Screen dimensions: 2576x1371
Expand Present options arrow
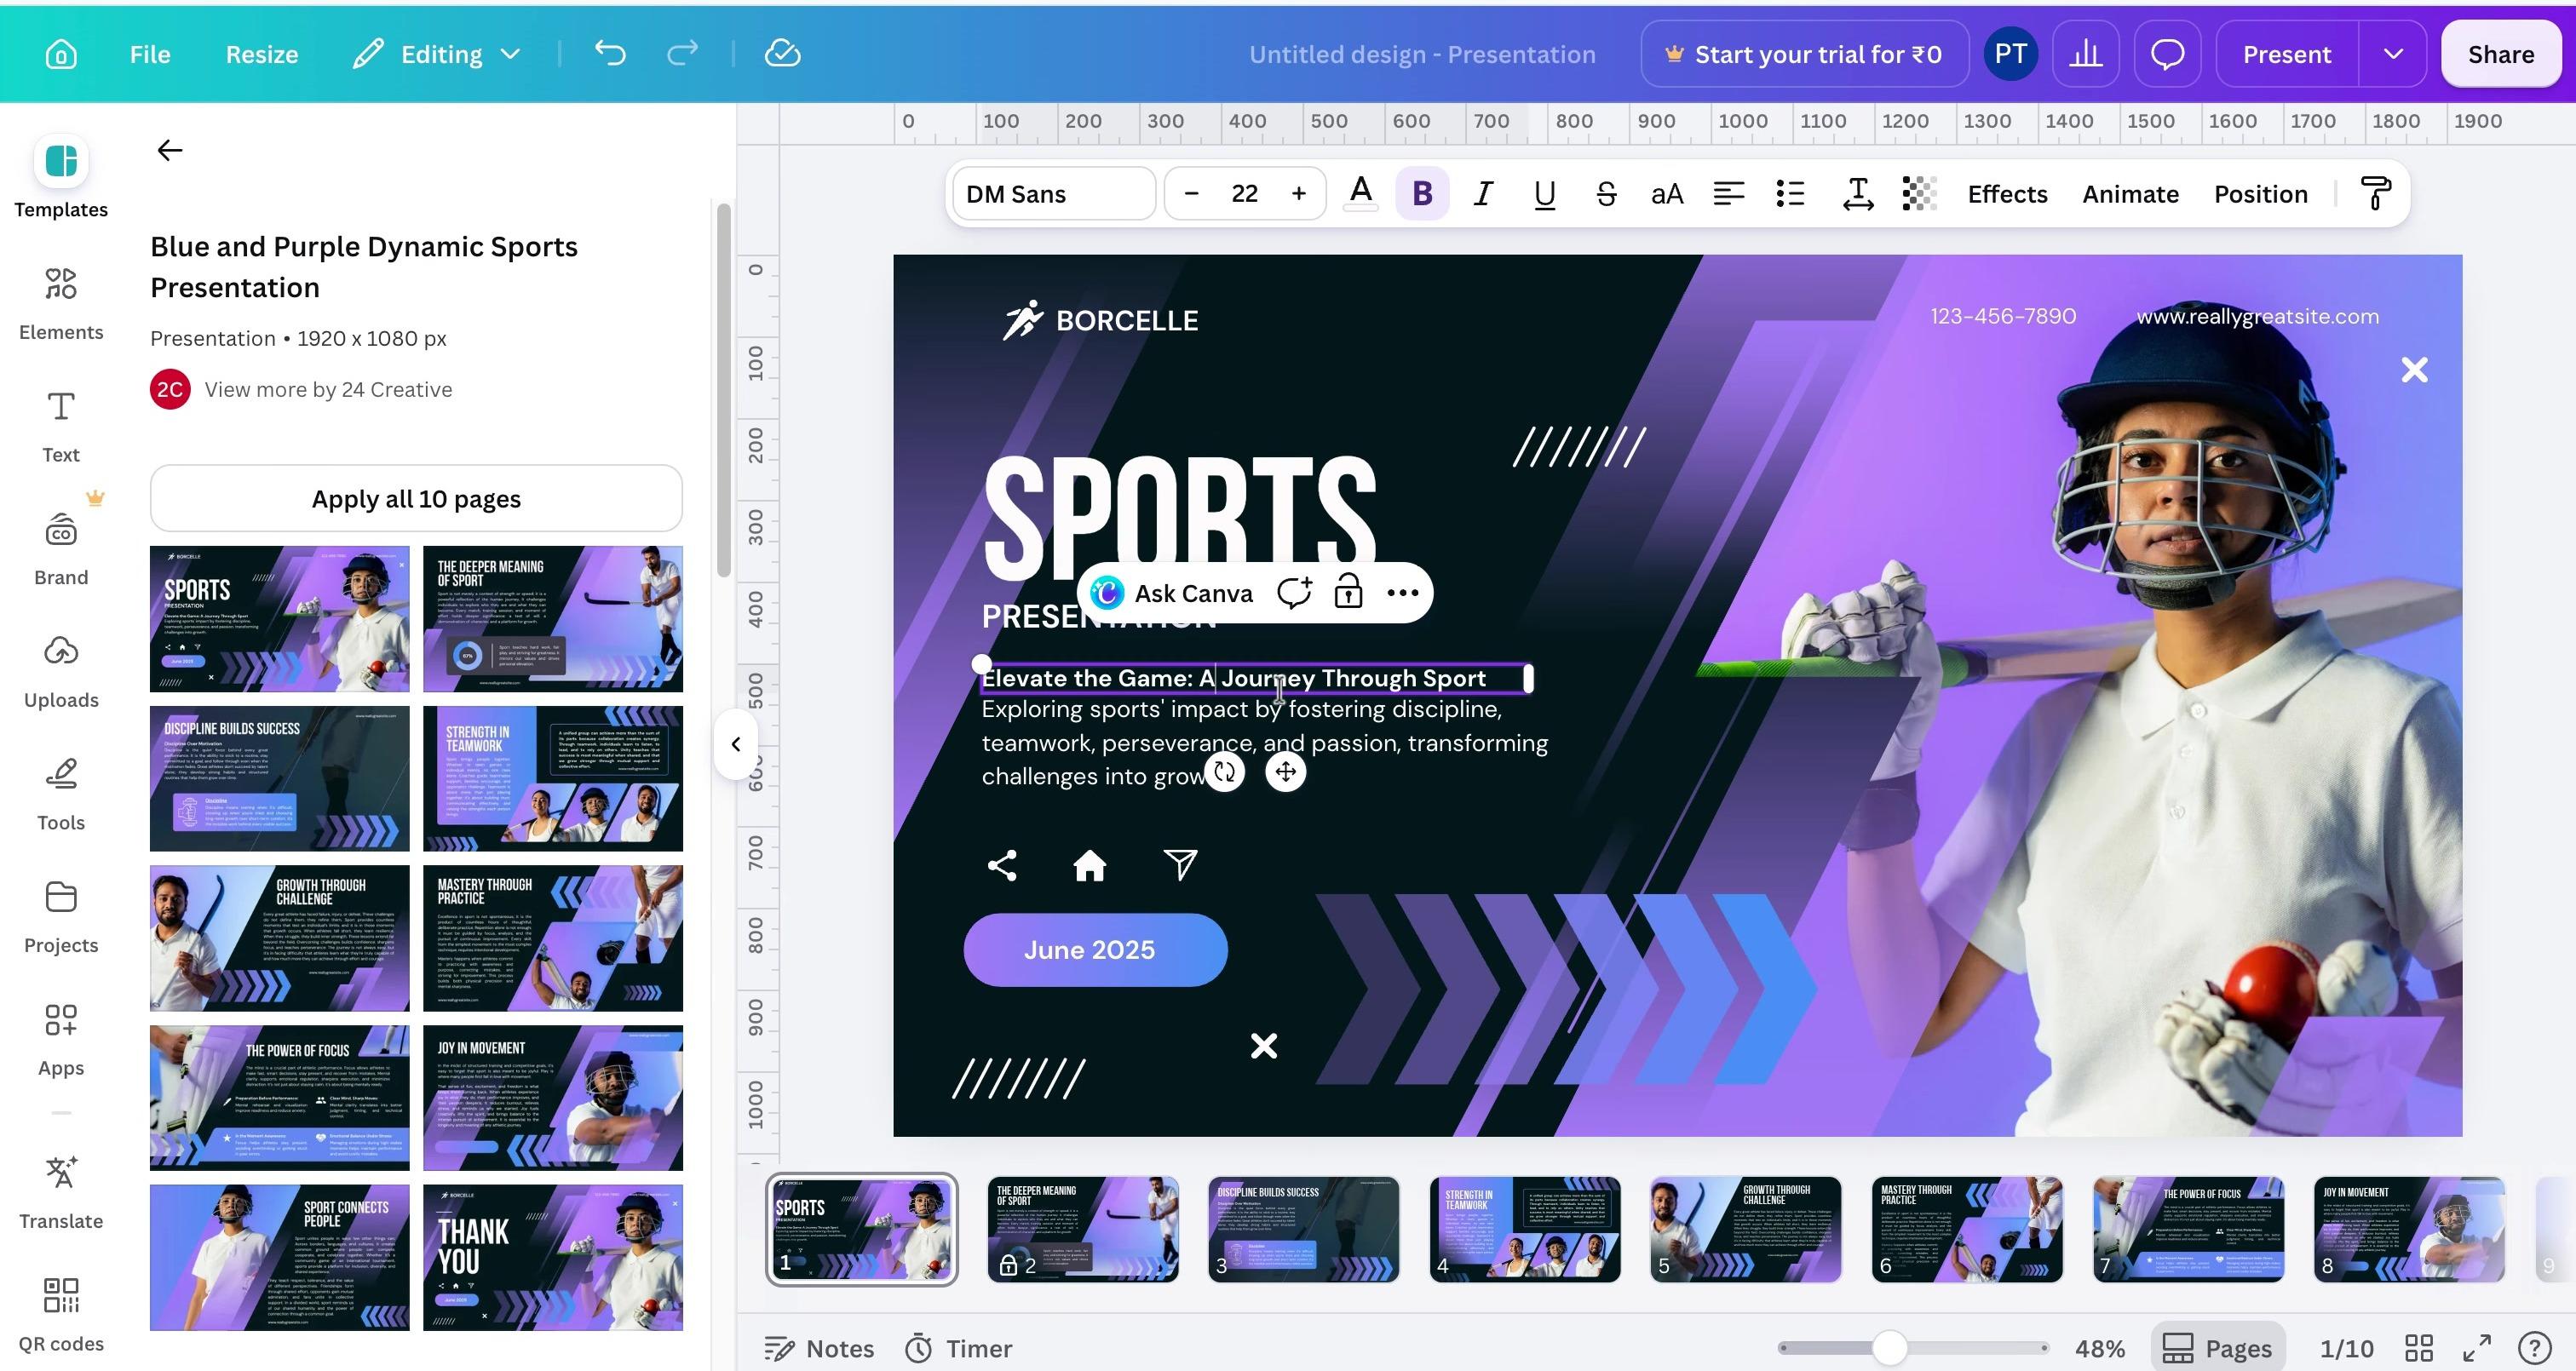point(2393,54)
